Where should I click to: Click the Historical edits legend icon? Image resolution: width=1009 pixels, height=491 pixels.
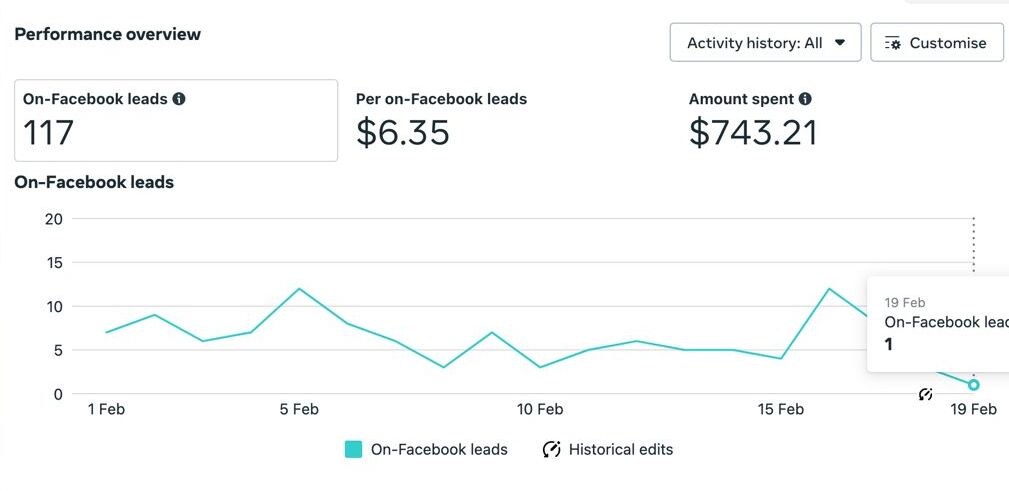pyautogui.click(x=551, y=449)
